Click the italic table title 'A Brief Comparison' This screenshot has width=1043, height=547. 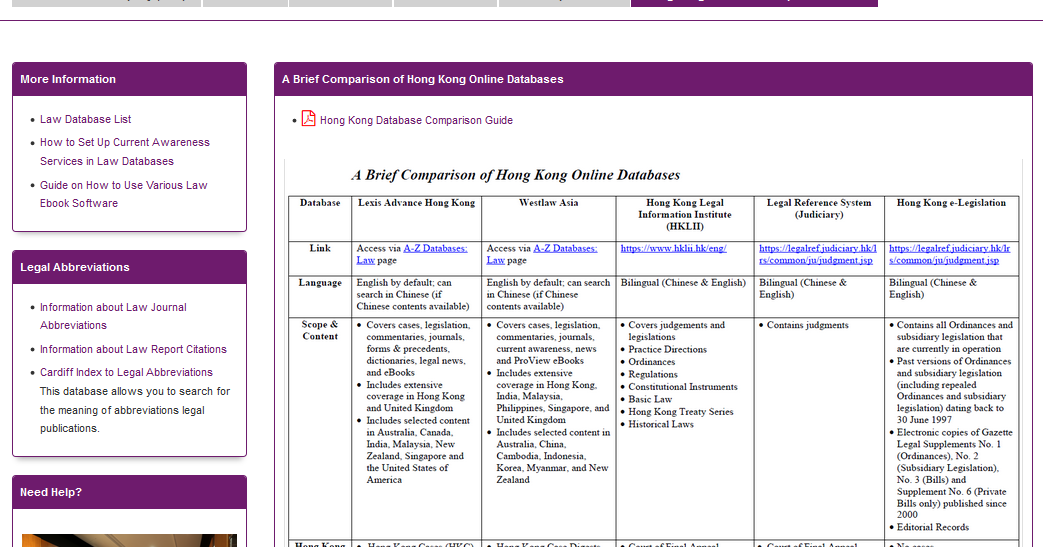tap(516, 175)
